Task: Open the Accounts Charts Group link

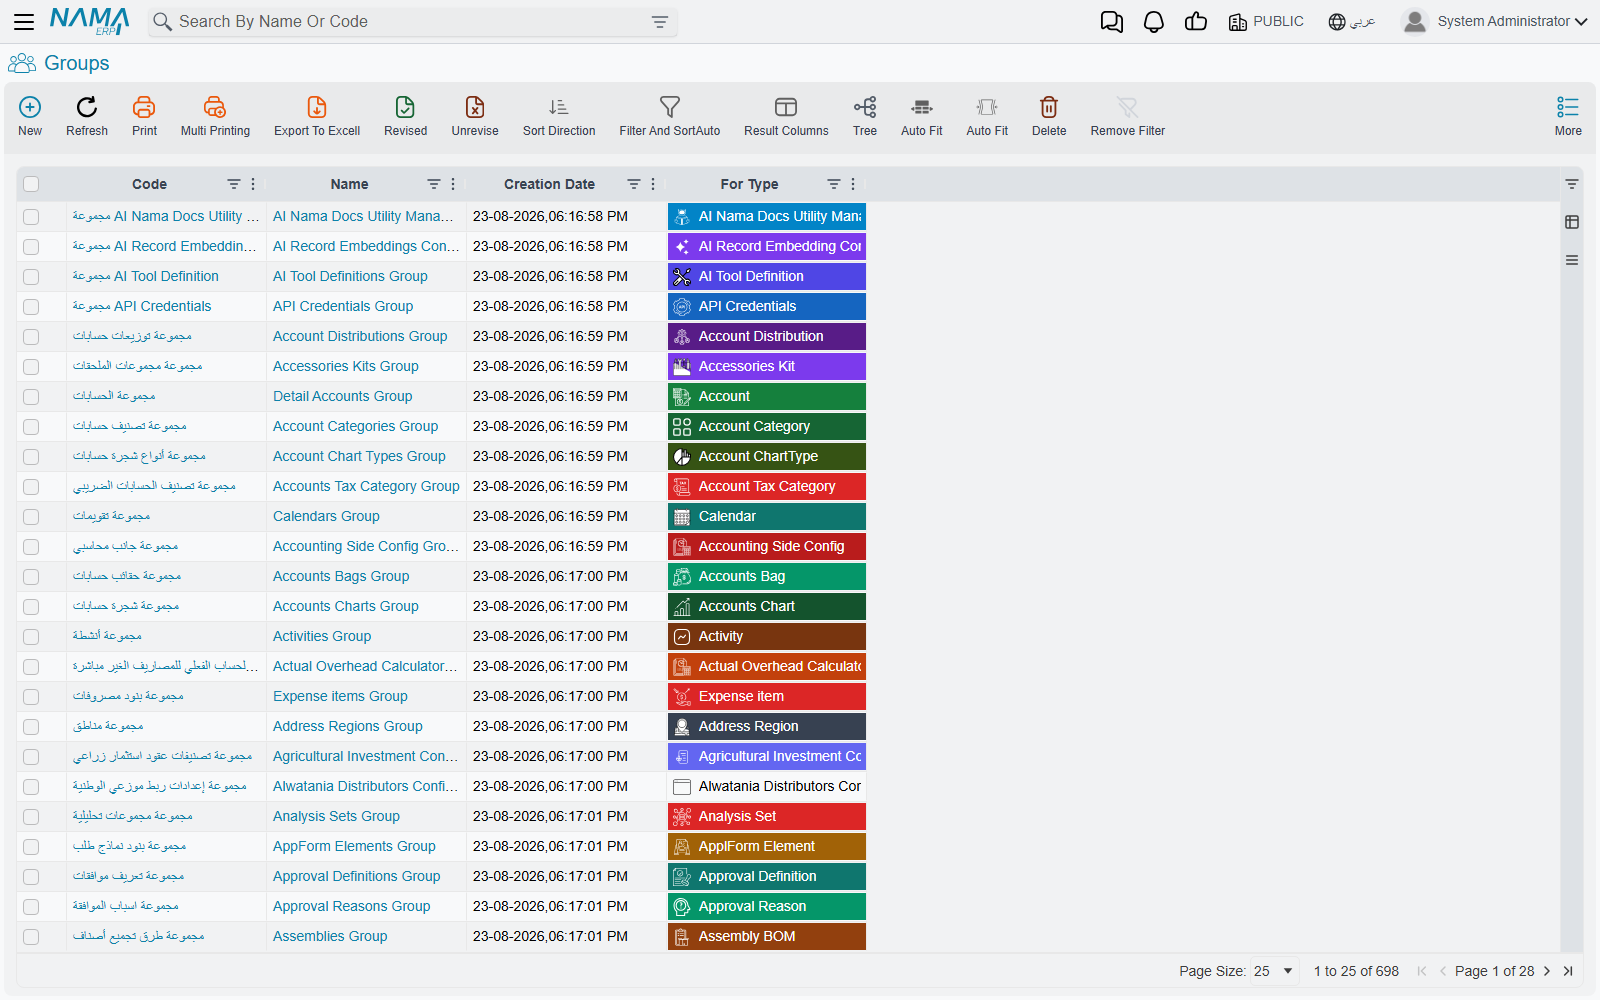Action: point(346,606)
